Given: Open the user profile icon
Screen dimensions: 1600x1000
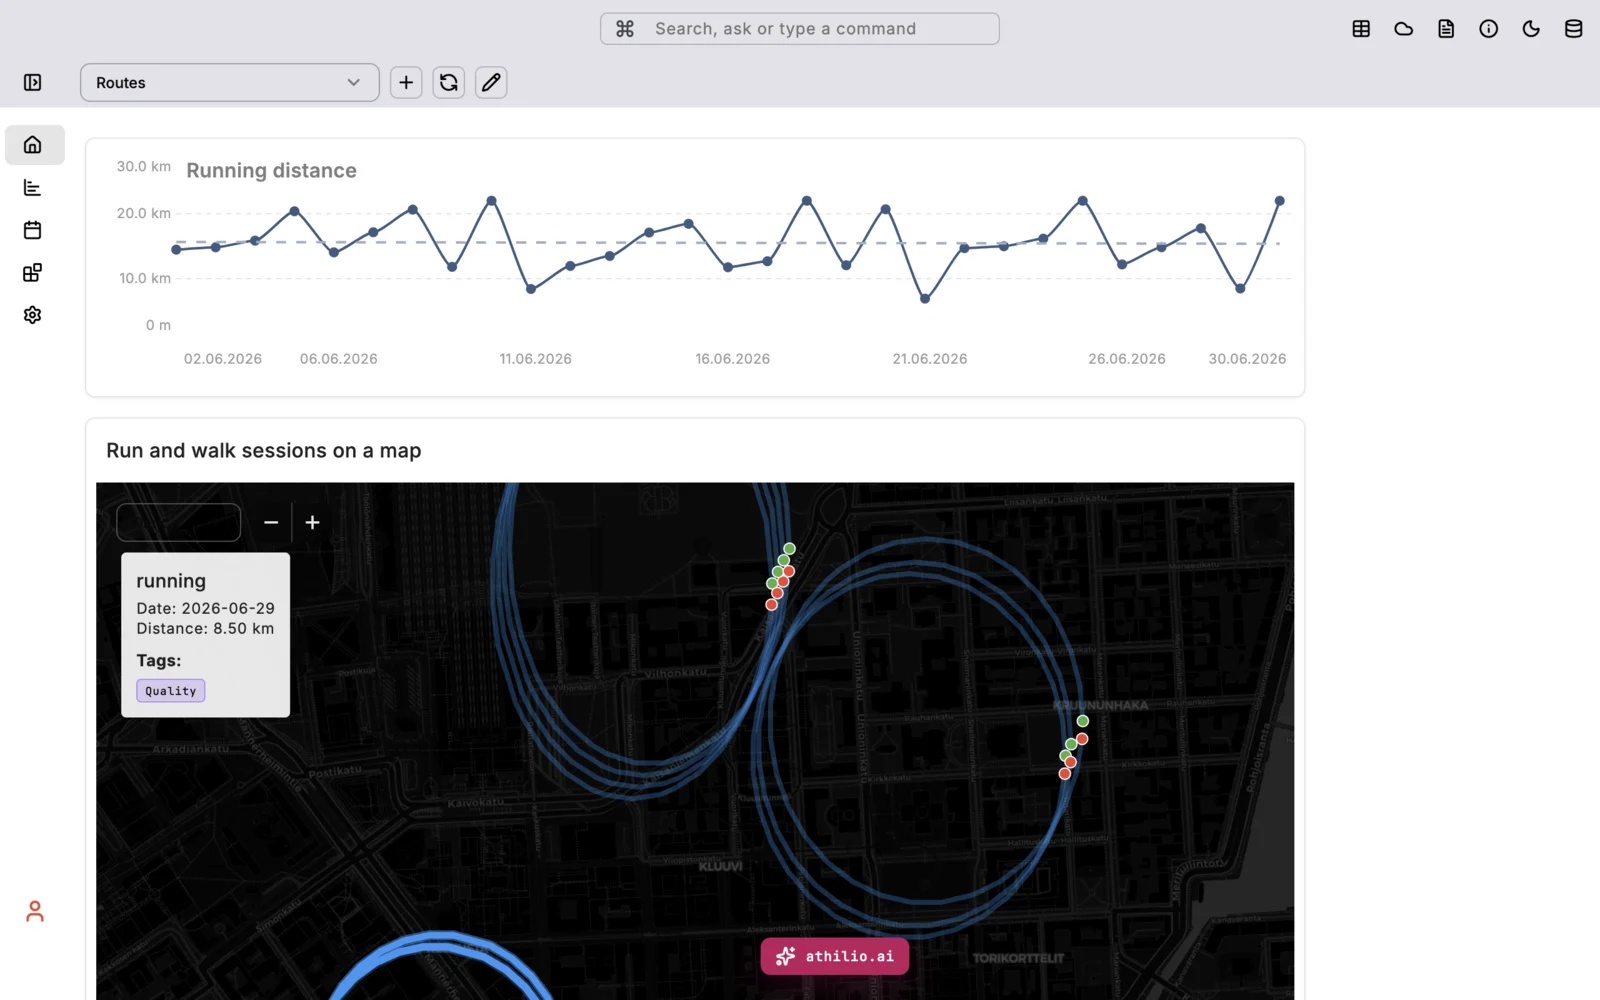Looking at the screenshot, I should coord(35,911).
